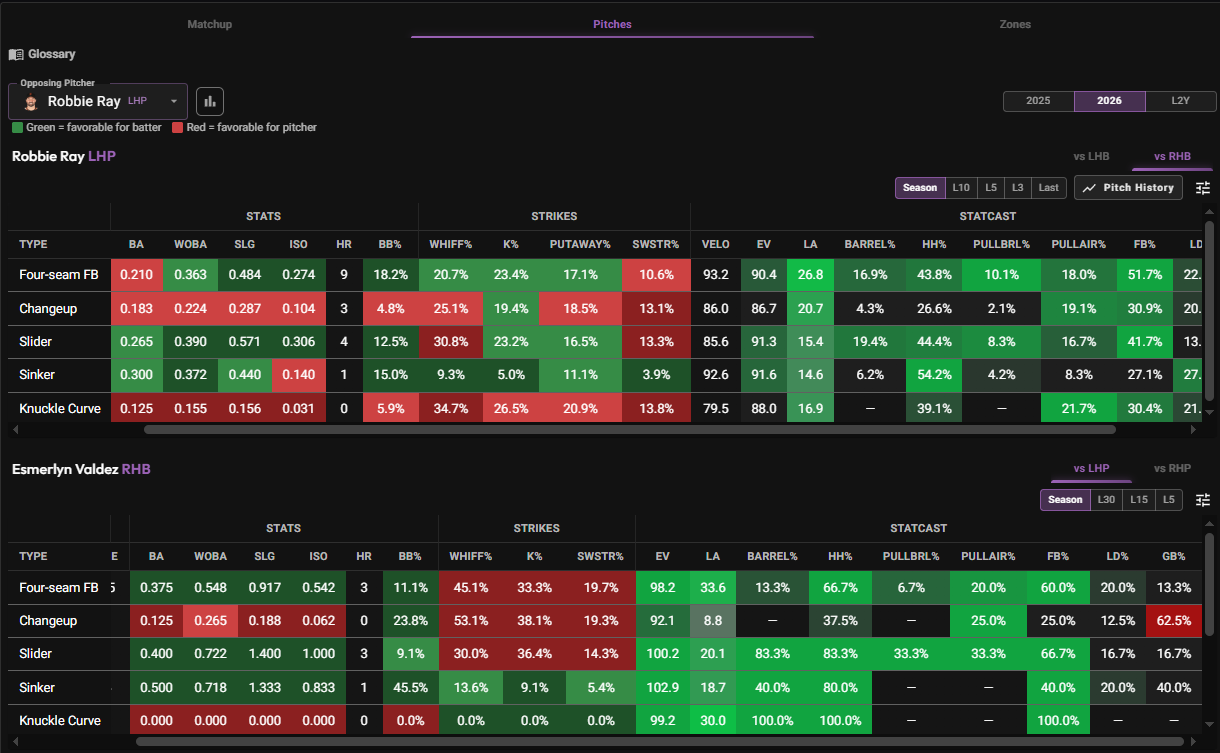The width and height of the screenshot is (1220, 753).
Task: Choose Season range in pitcher table
Action: pyautogui.click(x=920, y=188)
